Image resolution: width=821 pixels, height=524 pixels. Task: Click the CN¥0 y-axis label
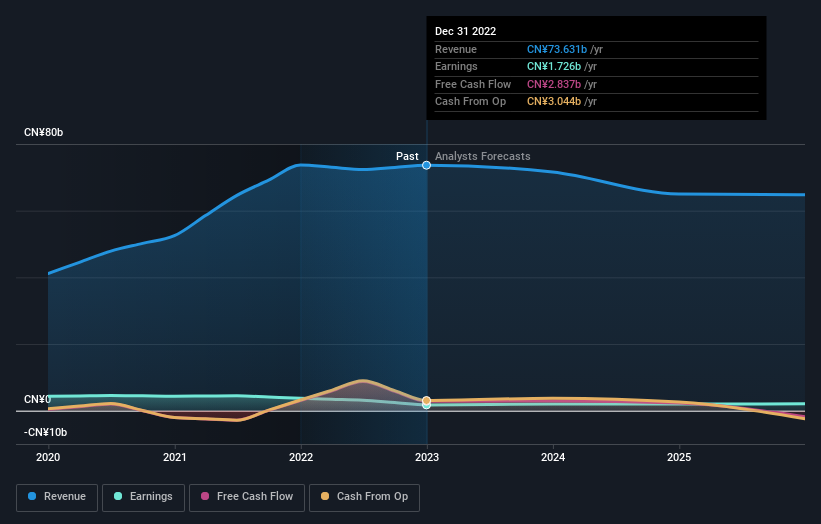tap(37, 399)
